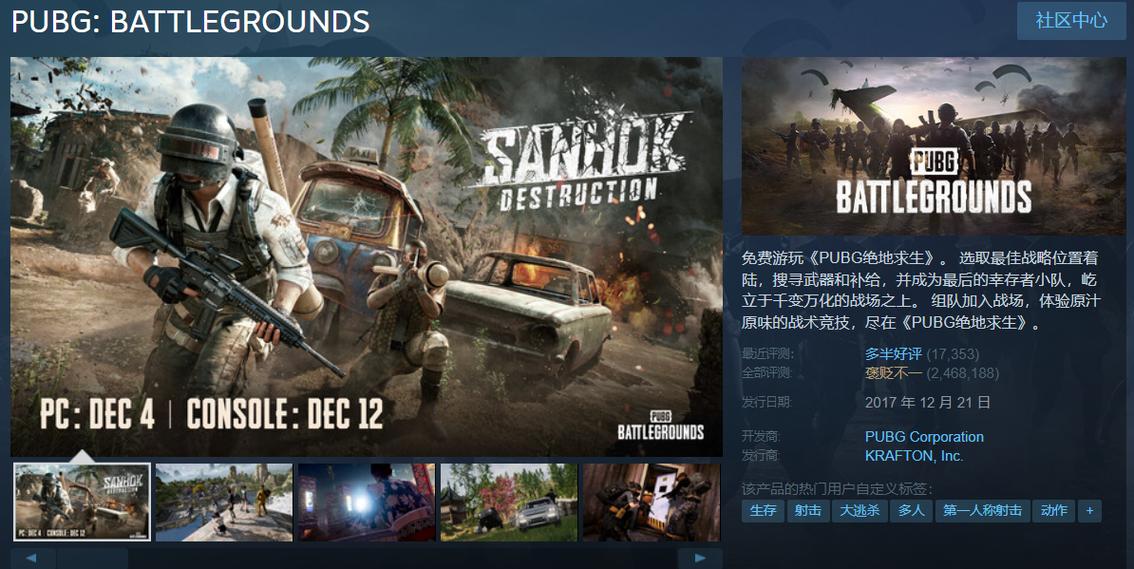Viewport: 1134px width, 569px height.
Task: Click the left arrow on the screenshot strip
Action: (x=33, y=559)
